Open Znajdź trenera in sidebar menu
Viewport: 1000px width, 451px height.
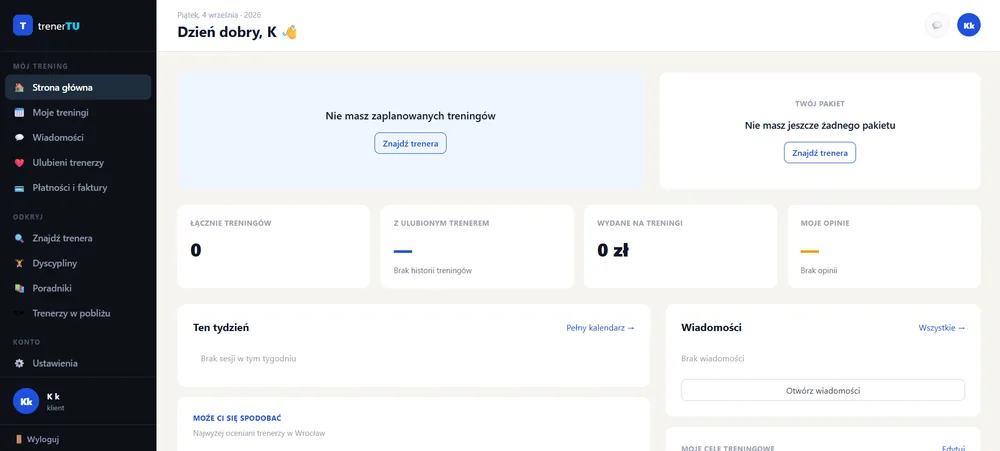point(78,239)
